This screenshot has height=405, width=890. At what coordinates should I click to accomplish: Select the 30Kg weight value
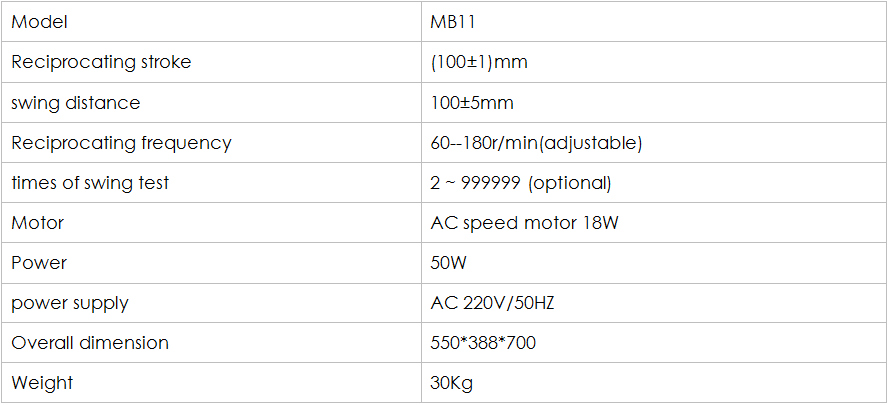click(451, 383)
